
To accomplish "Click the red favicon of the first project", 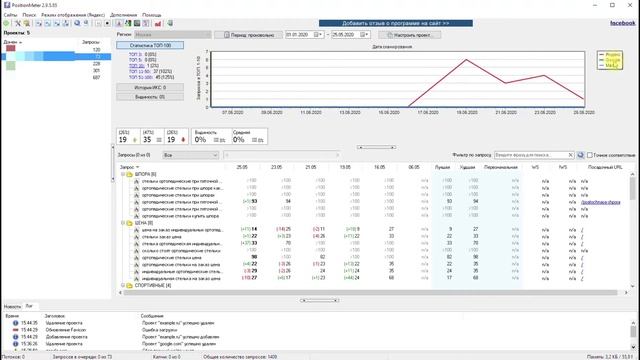I will pos(11,49).
